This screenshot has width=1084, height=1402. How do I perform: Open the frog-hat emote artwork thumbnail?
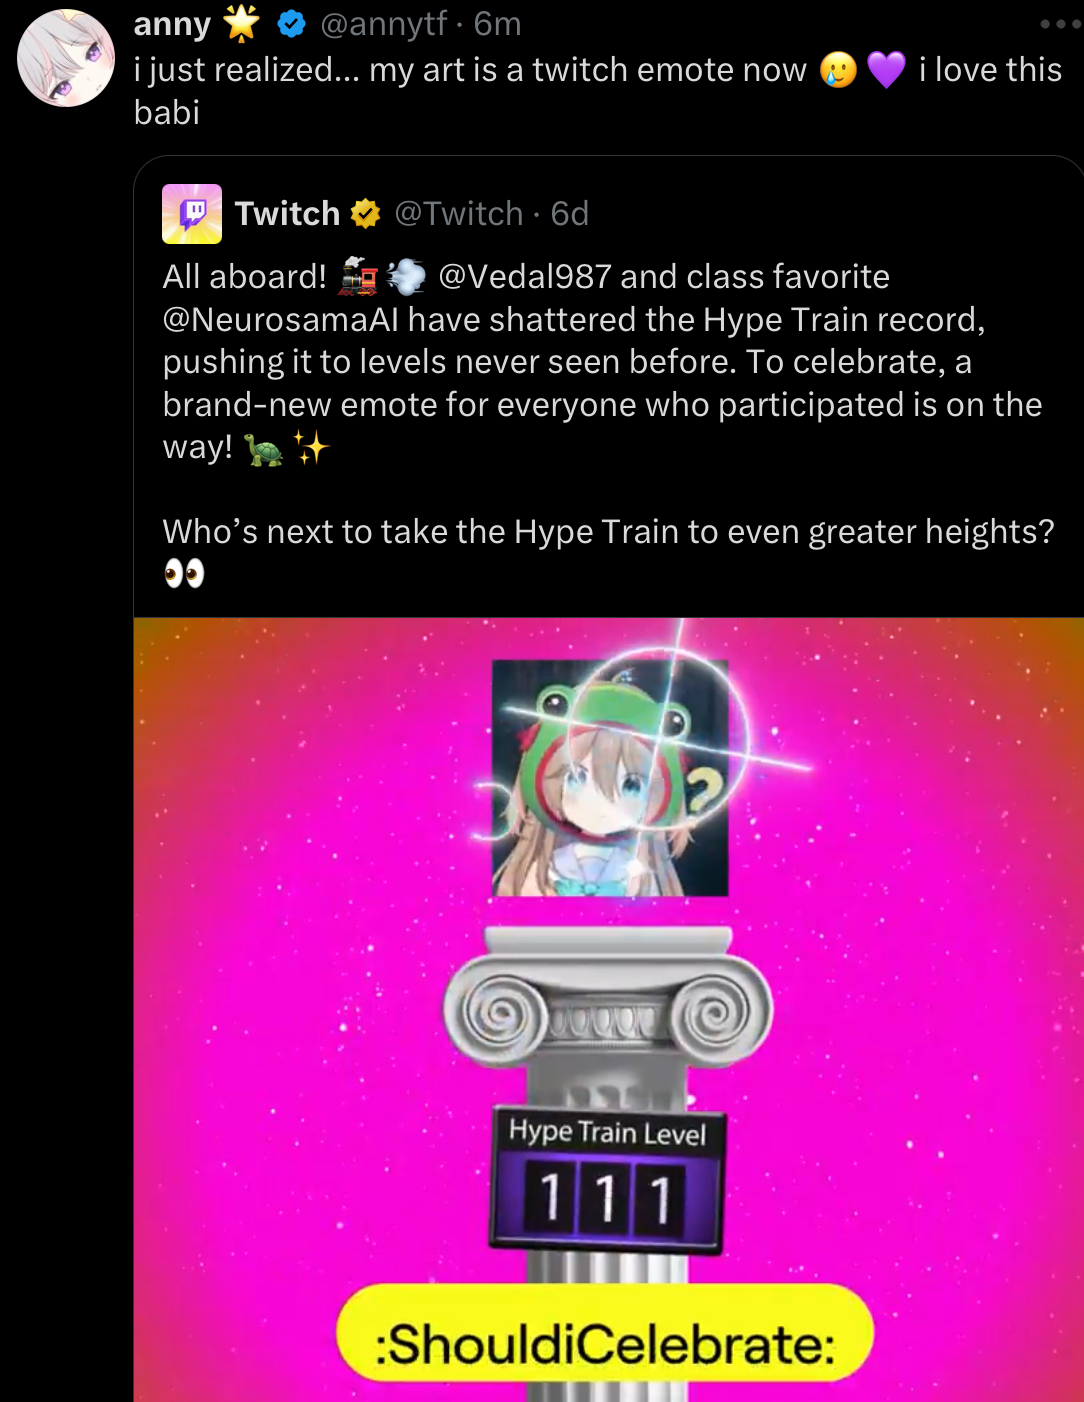[610, 777]
